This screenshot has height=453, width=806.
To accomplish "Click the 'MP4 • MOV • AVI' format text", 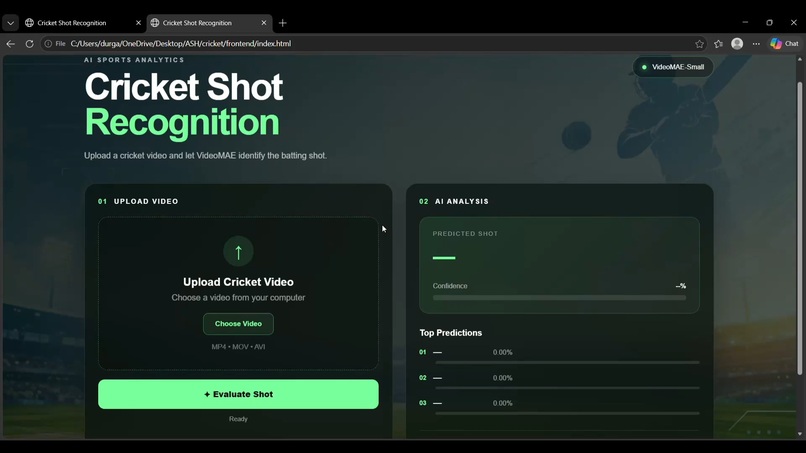I will point(238,347).
